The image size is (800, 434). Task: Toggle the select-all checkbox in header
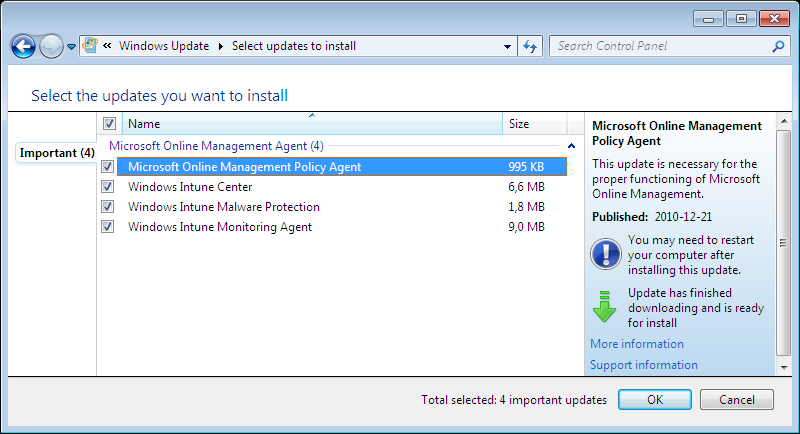[x=110, y=124]
